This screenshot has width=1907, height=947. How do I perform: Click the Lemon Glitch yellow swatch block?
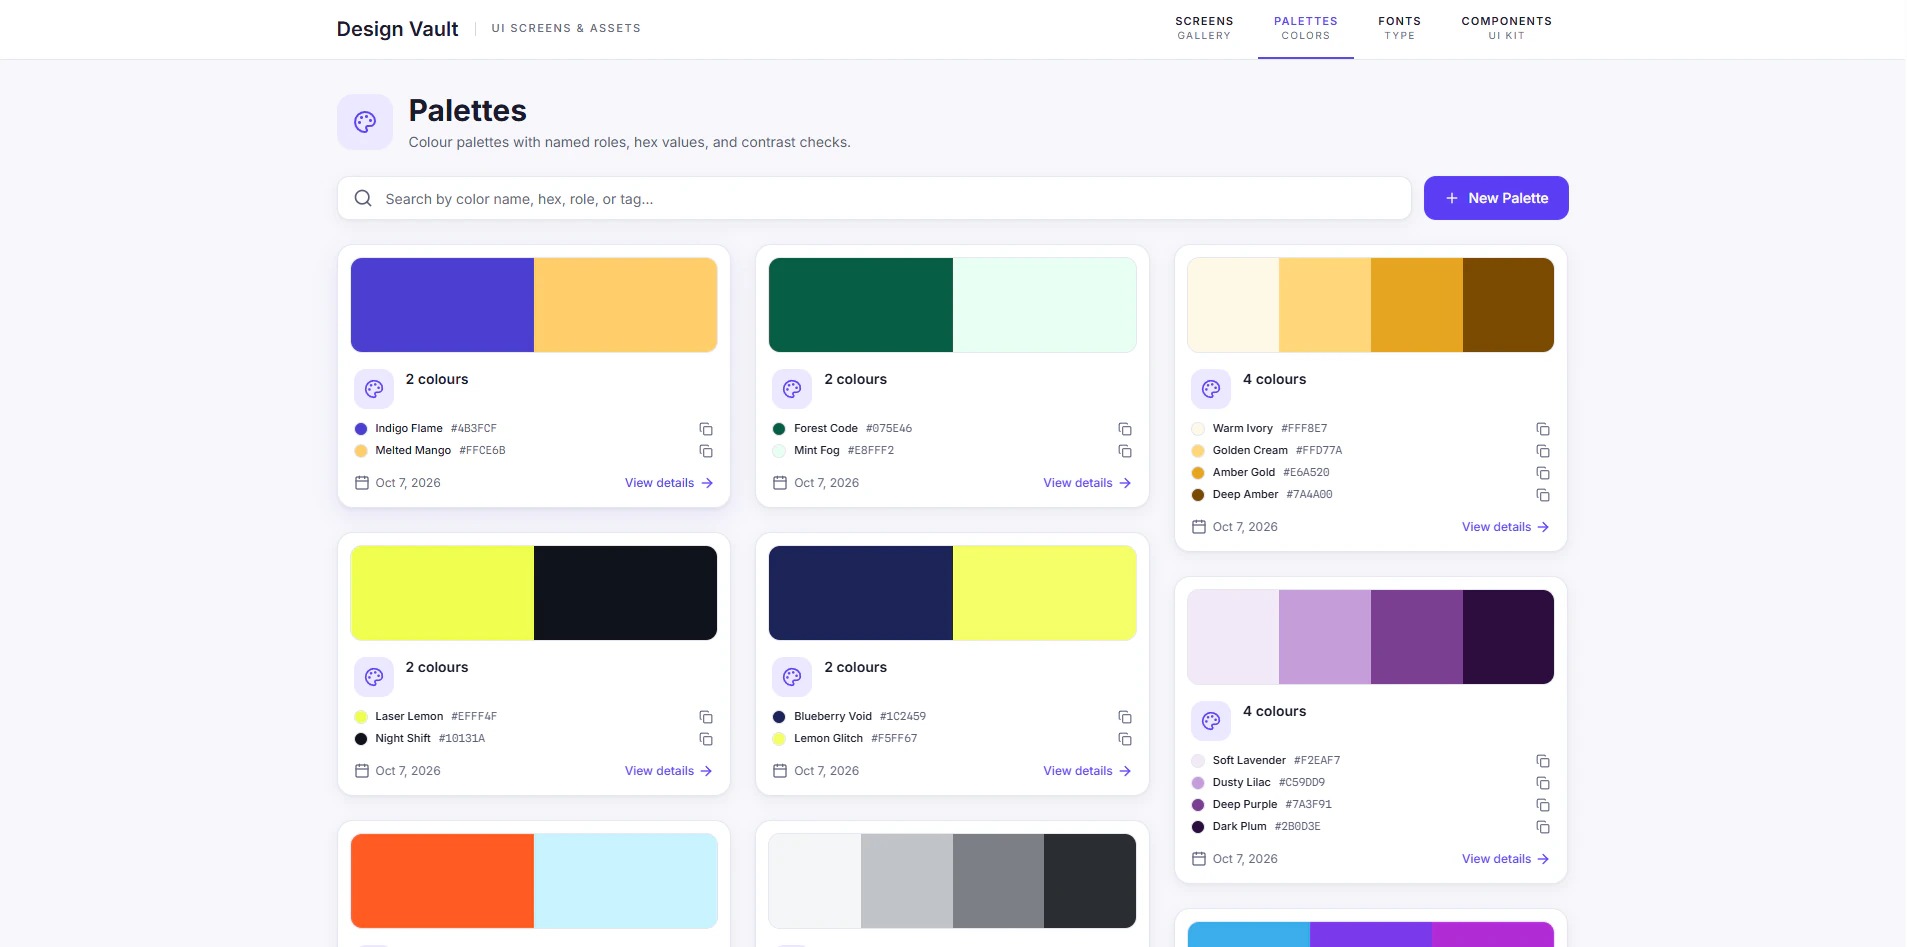(1044, 593)
